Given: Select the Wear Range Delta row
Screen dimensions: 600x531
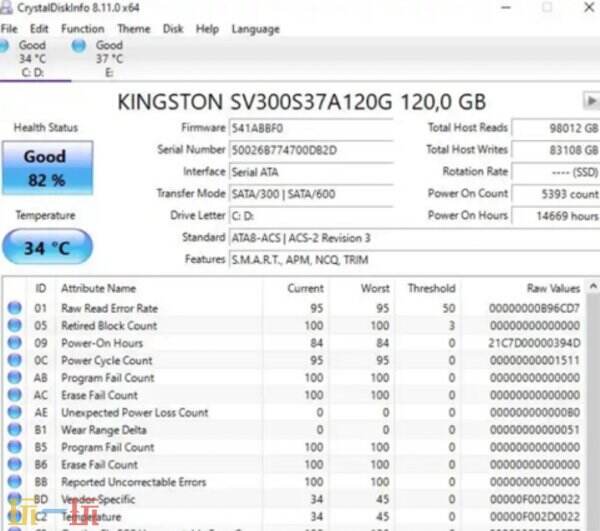Looking at the screenshot, I should click(x=295, y=430).
